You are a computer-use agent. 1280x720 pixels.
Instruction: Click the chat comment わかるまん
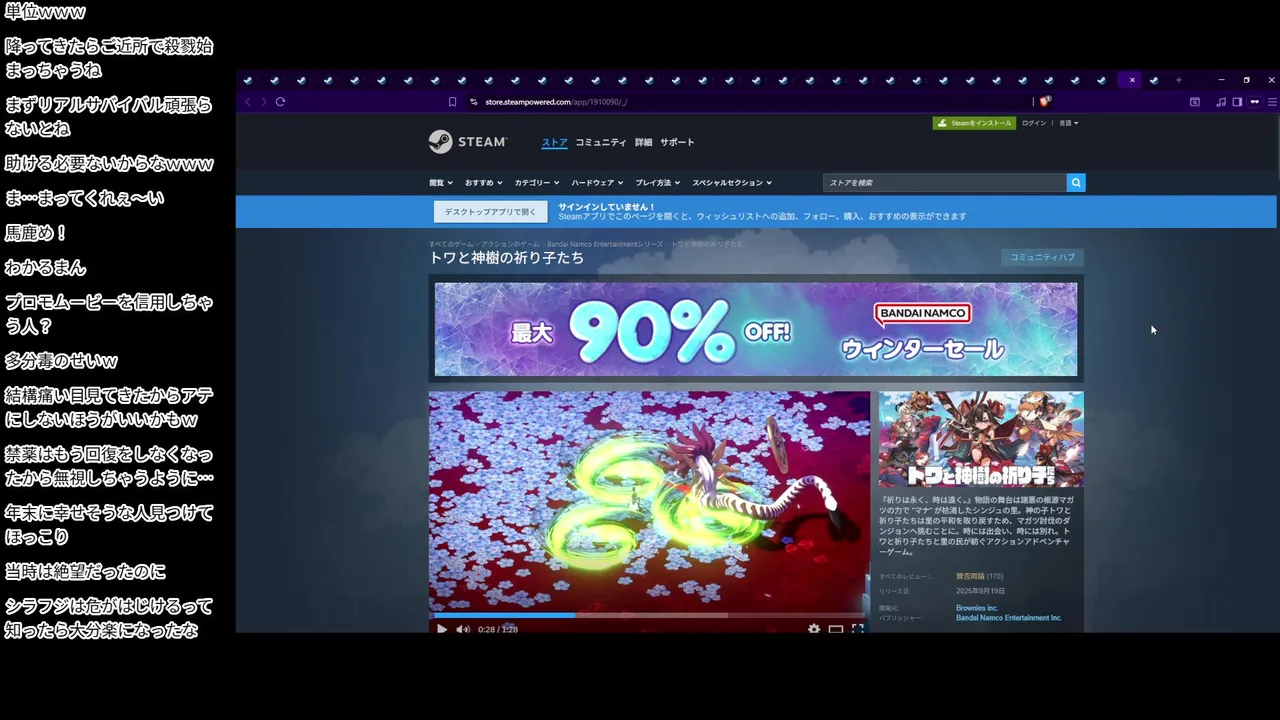coord(45,268)
